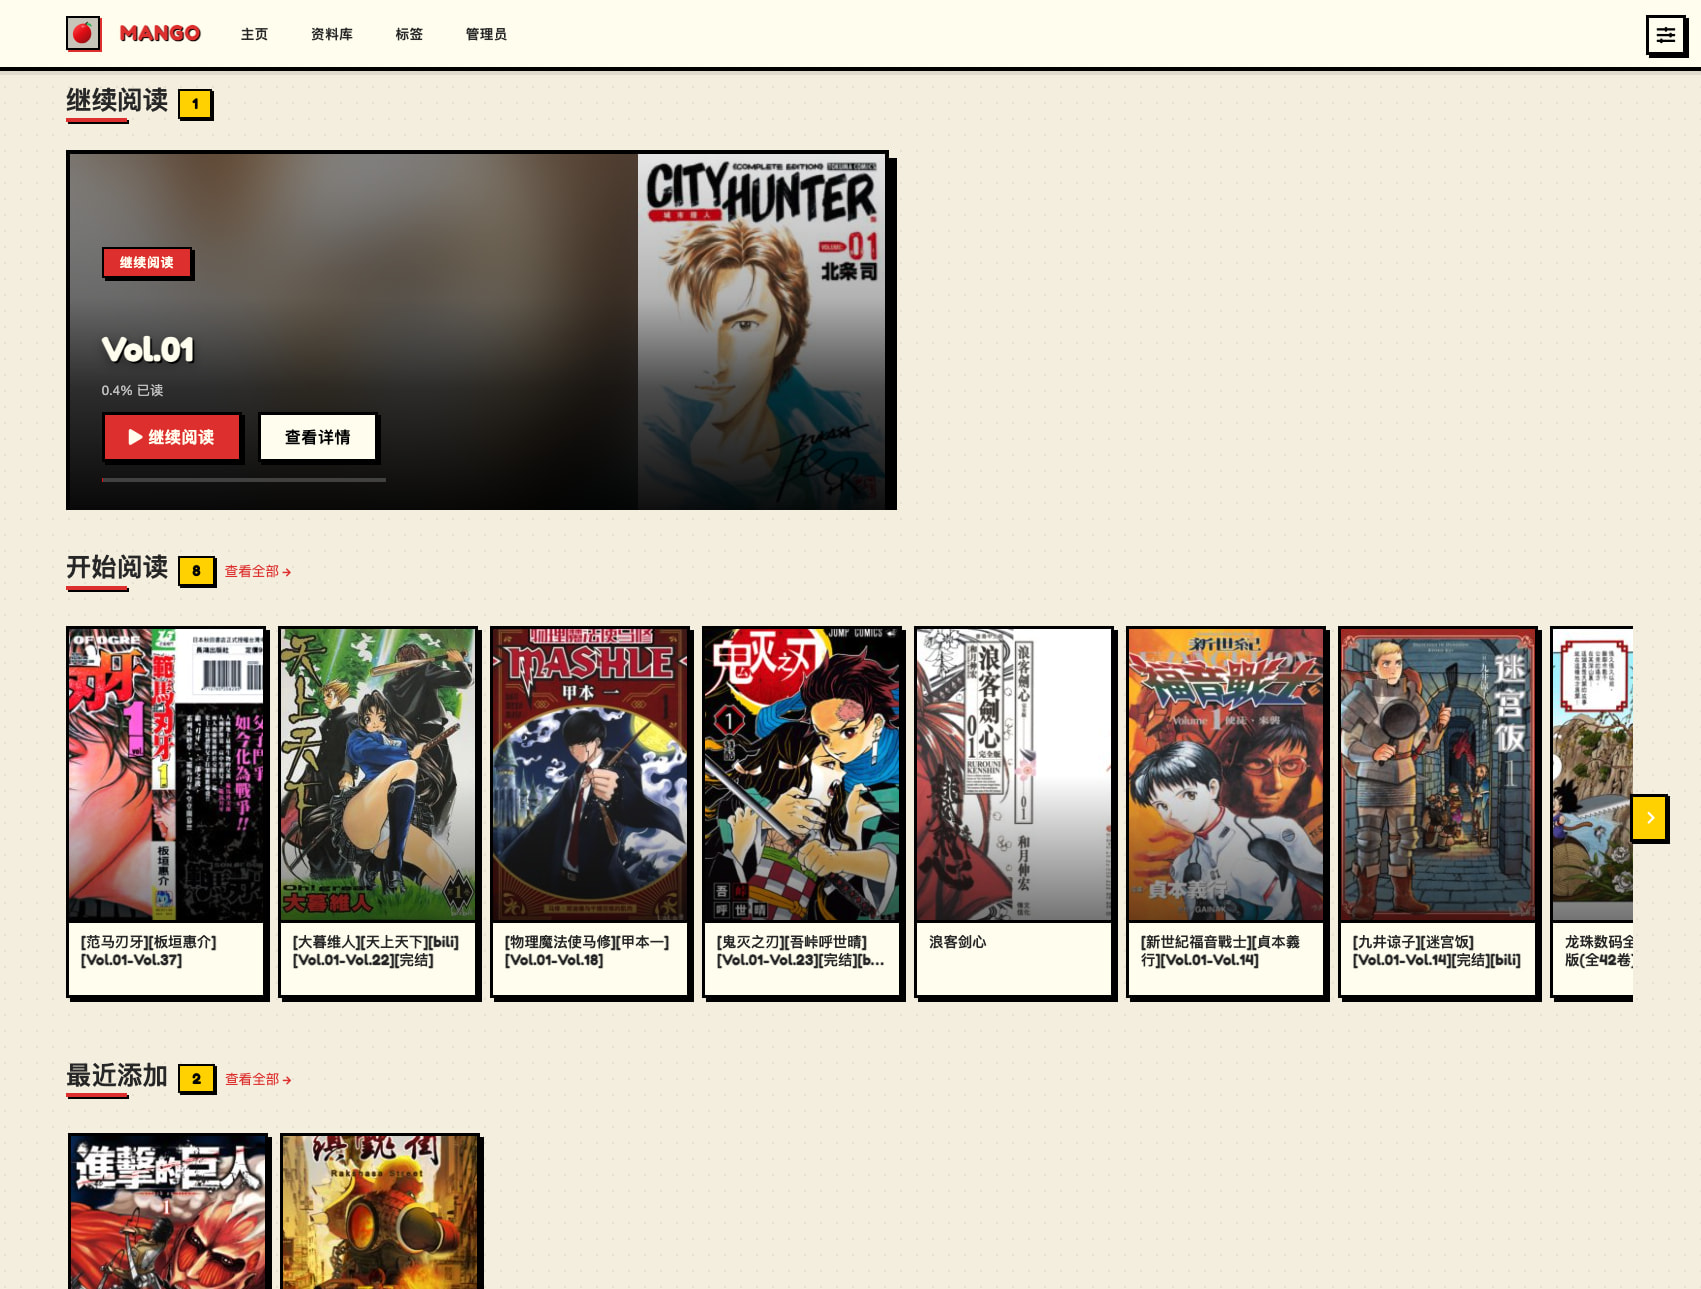Open the City Hunter cover image
The image size is (1701, 1289).
762,331
